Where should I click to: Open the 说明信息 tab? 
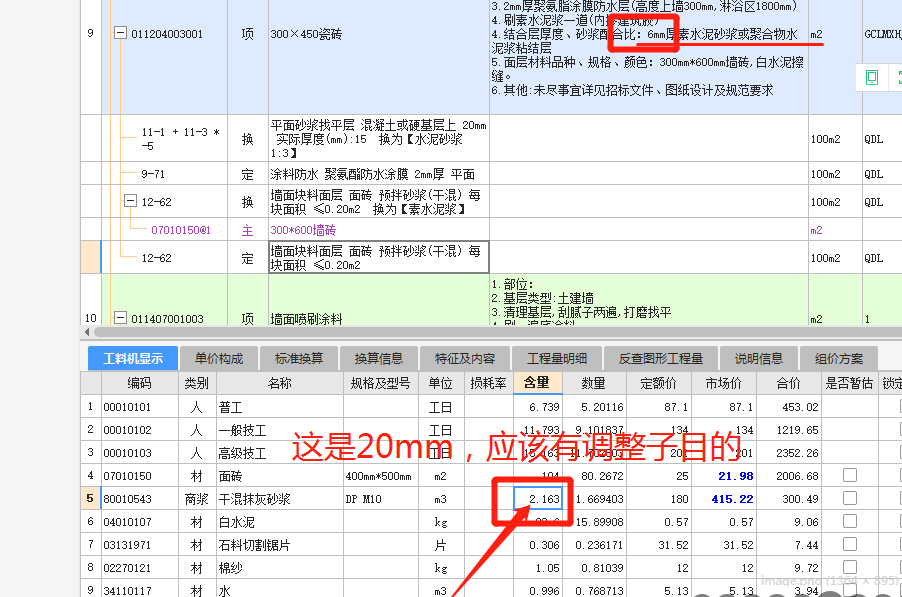pyautogui.click(x=758, y=358)
